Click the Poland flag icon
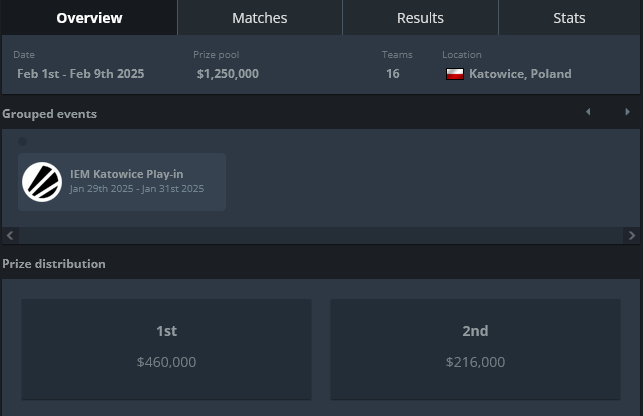 [455, 74]
